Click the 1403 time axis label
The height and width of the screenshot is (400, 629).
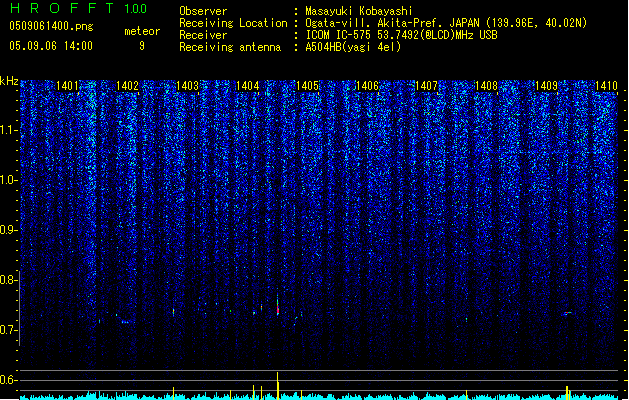pos(187,86)
